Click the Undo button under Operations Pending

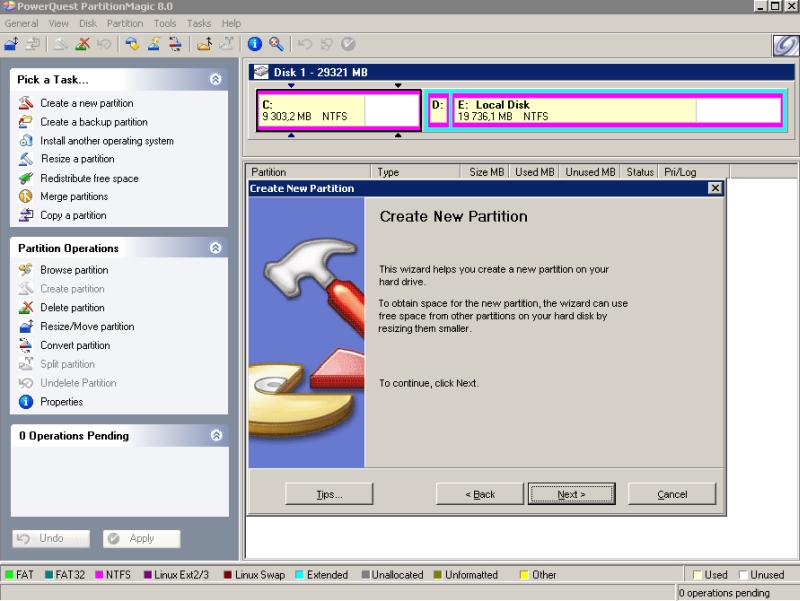[x=51, y=538]
